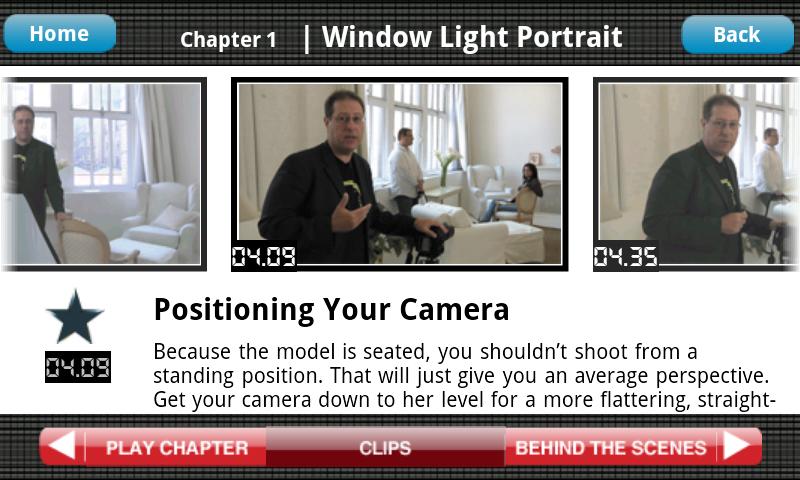Screen dimensions: 800x480
Task: Select the center 04.09 clip thumbnail
Action: (399, 174)
